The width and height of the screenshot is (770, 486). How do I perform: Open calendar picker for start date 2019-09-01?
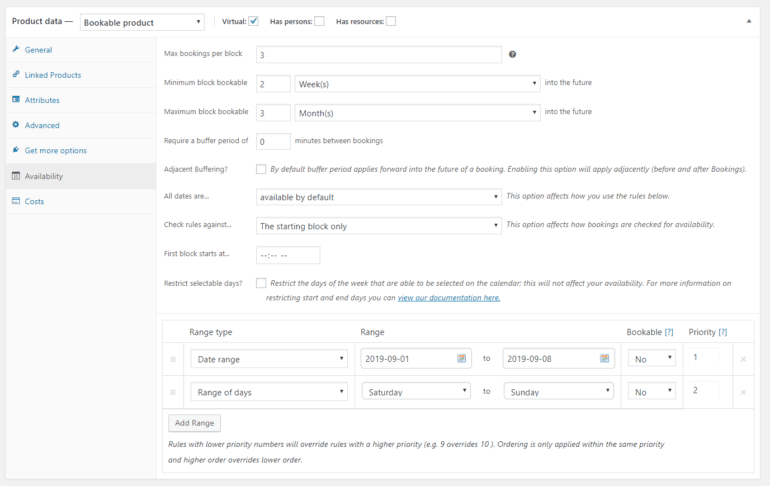click(462, 358)
